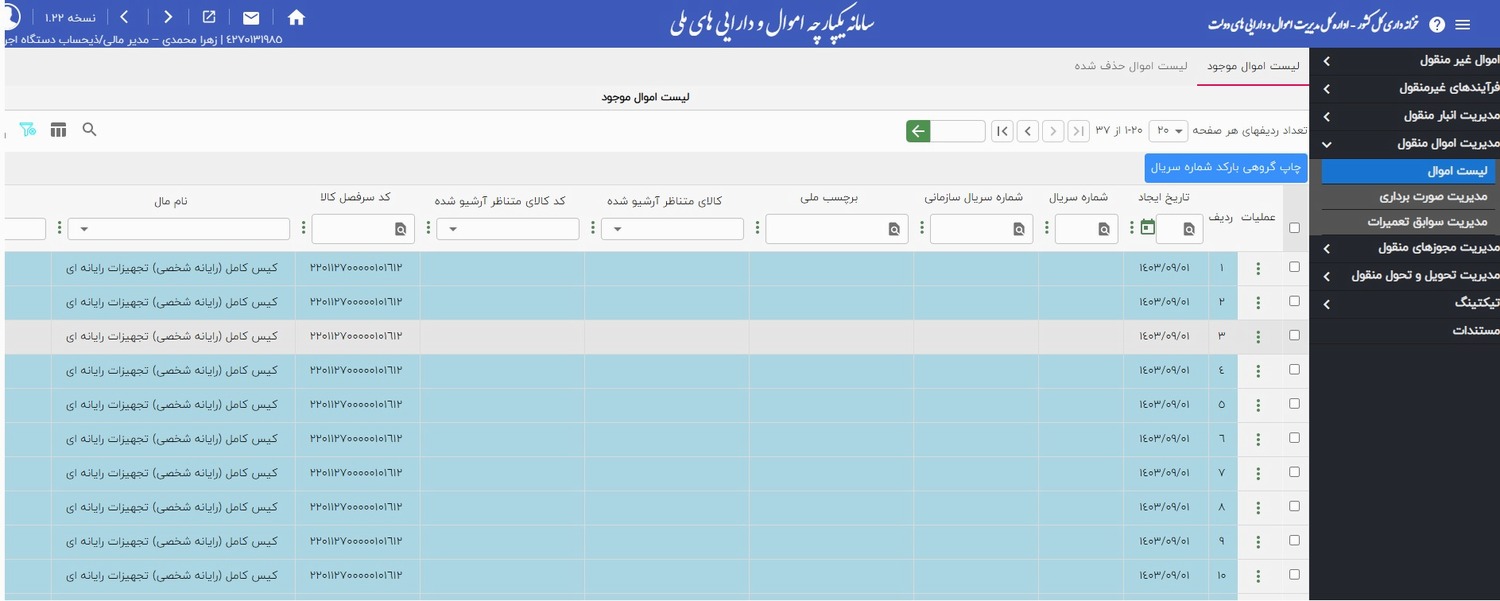Toggle the hamburger sidebar menu icon
Viewport: 1500px width, 601px height.
pos(1463,25)
